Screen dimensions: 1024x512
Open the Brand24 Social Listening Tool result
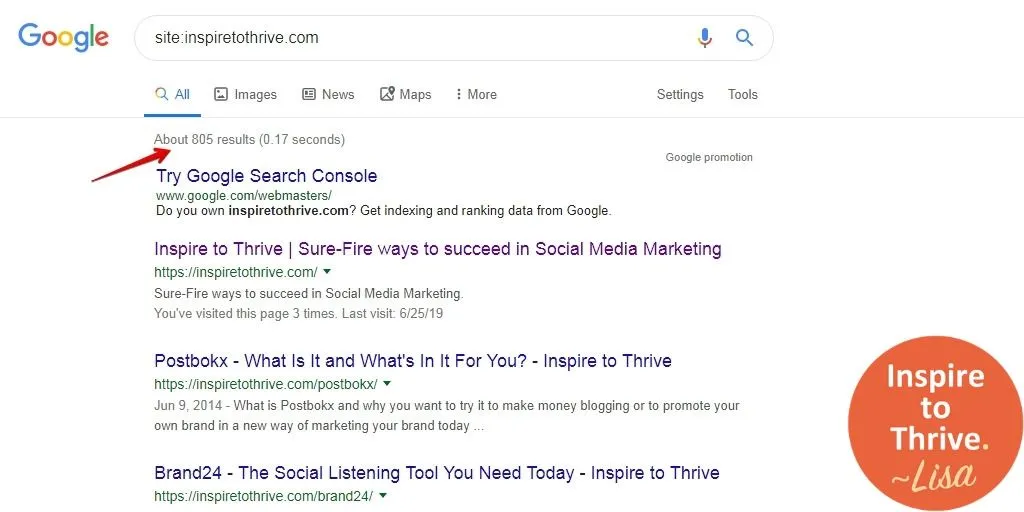437,473
